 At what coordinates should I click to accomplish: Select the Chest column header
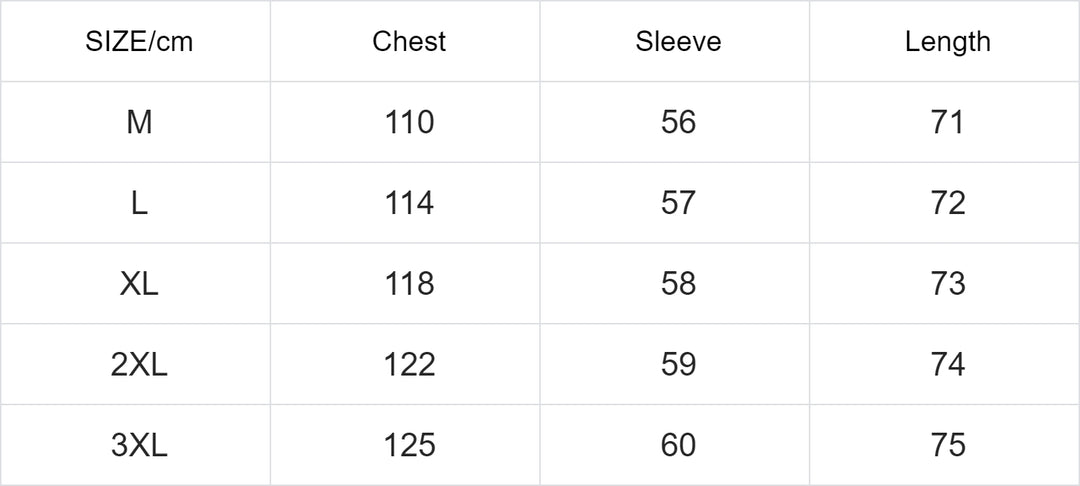pos(409,42)
